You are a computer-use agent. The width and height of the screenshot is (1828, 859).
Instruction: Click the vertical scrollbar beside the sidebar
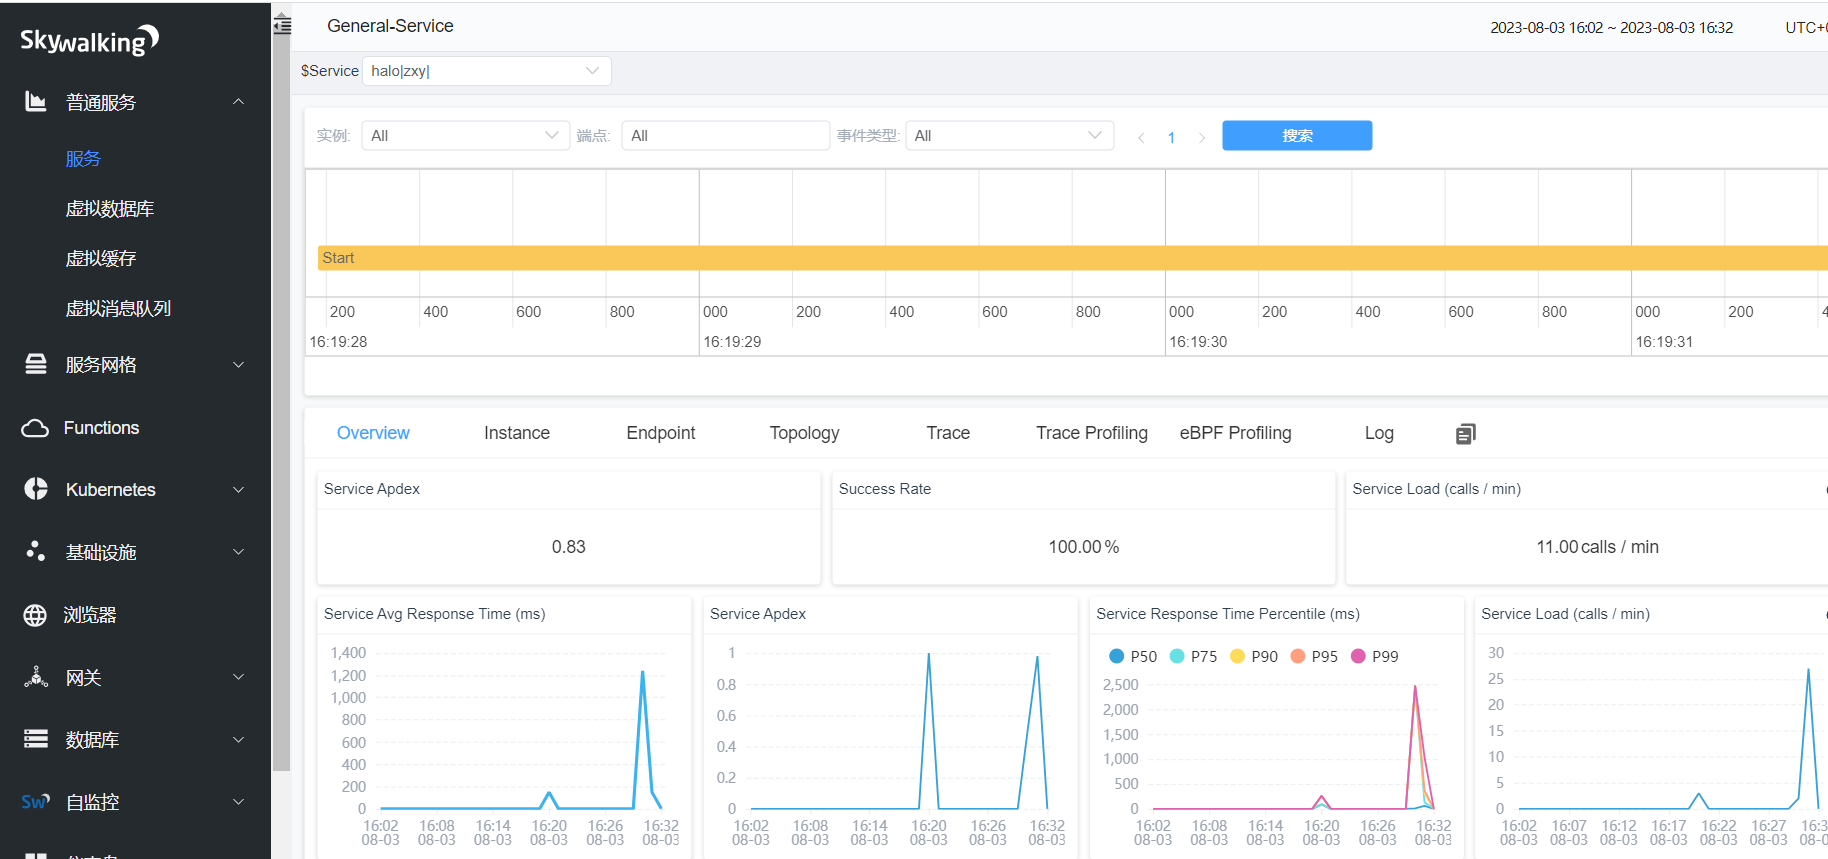pos(282,405)
